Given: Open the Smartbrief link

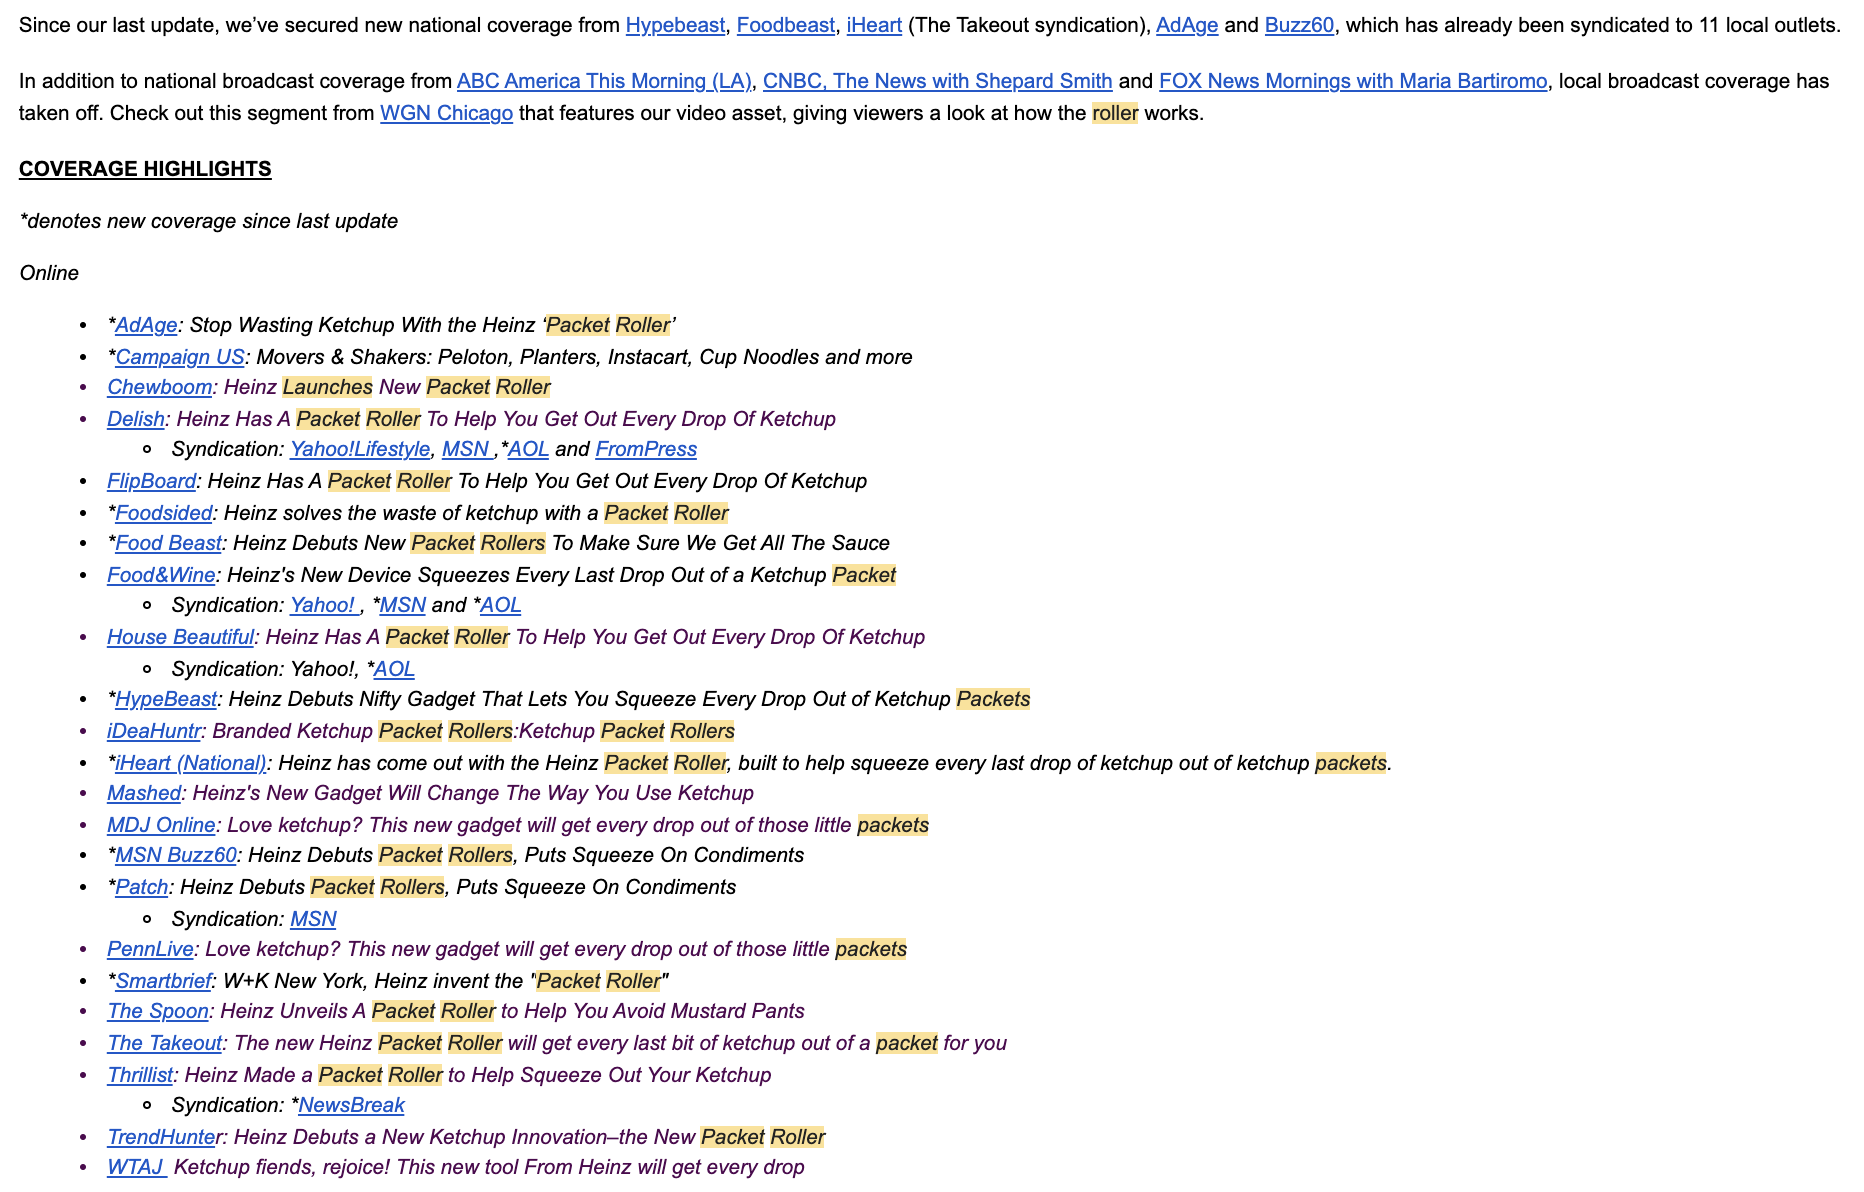Looking at the screenshot, I should 164,981.
